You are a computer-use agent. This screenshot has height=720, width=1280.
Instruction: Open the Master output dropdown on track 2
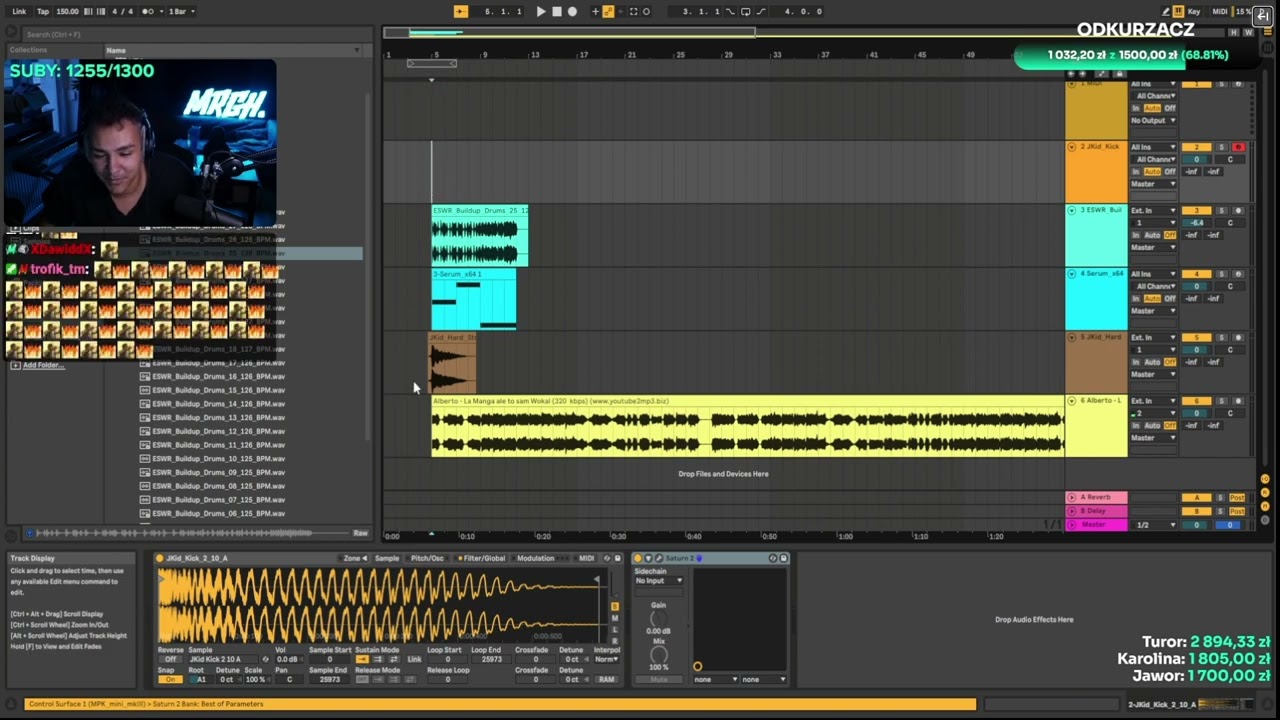1154,184
